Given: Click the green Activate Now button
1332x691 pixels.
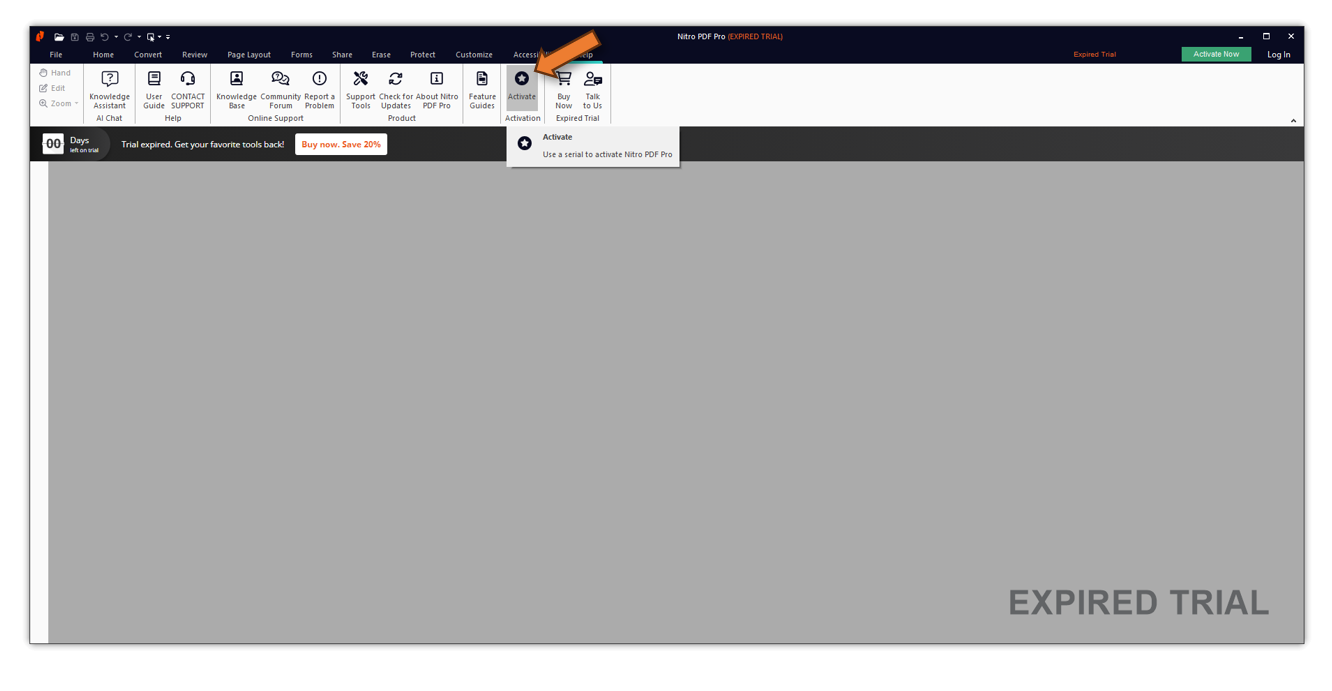Looking at the screenshot, I should coord(1216,54).
